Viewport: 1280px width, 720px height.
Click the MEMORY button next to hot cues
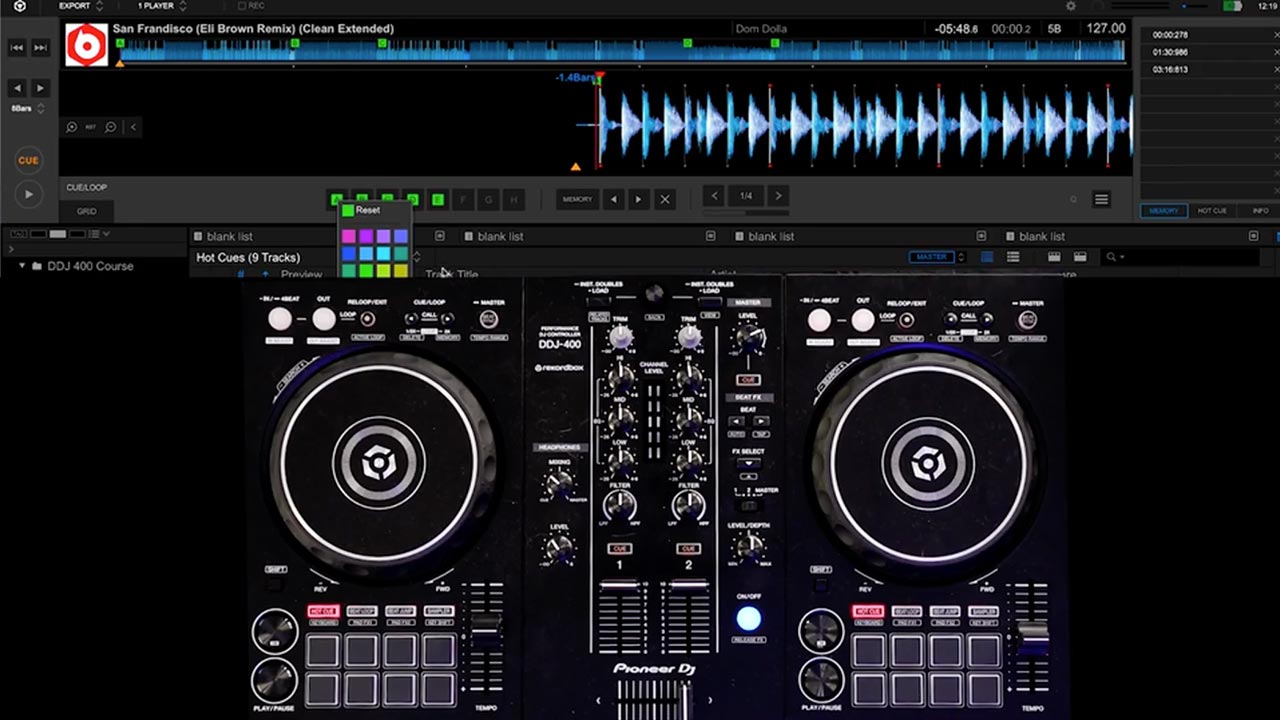pos(577,200)
